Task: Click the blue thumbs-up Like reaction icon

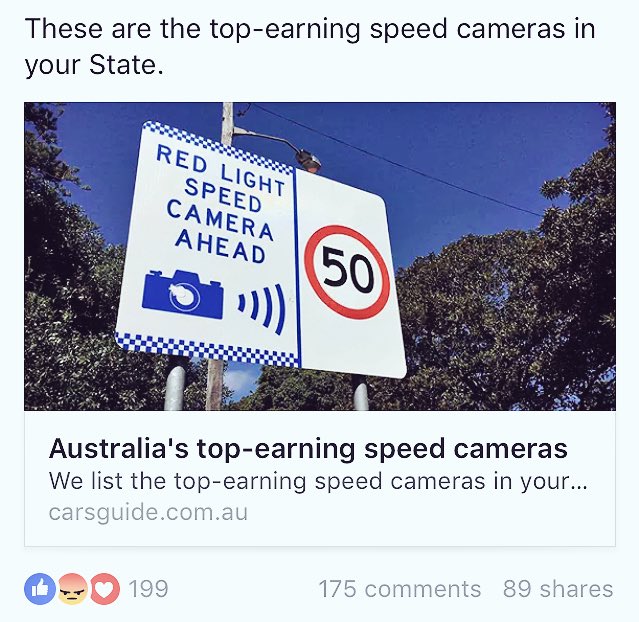Action: 40,589
